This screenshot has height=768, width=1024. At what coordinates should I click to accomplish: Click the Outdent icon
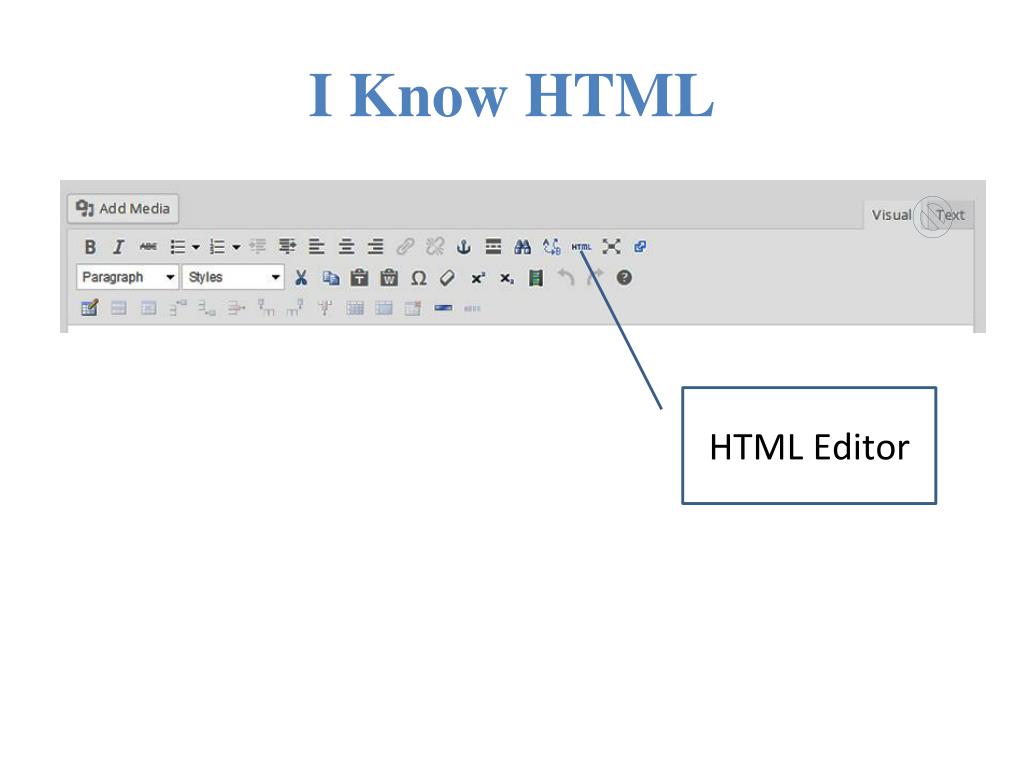tap(258, 247)
